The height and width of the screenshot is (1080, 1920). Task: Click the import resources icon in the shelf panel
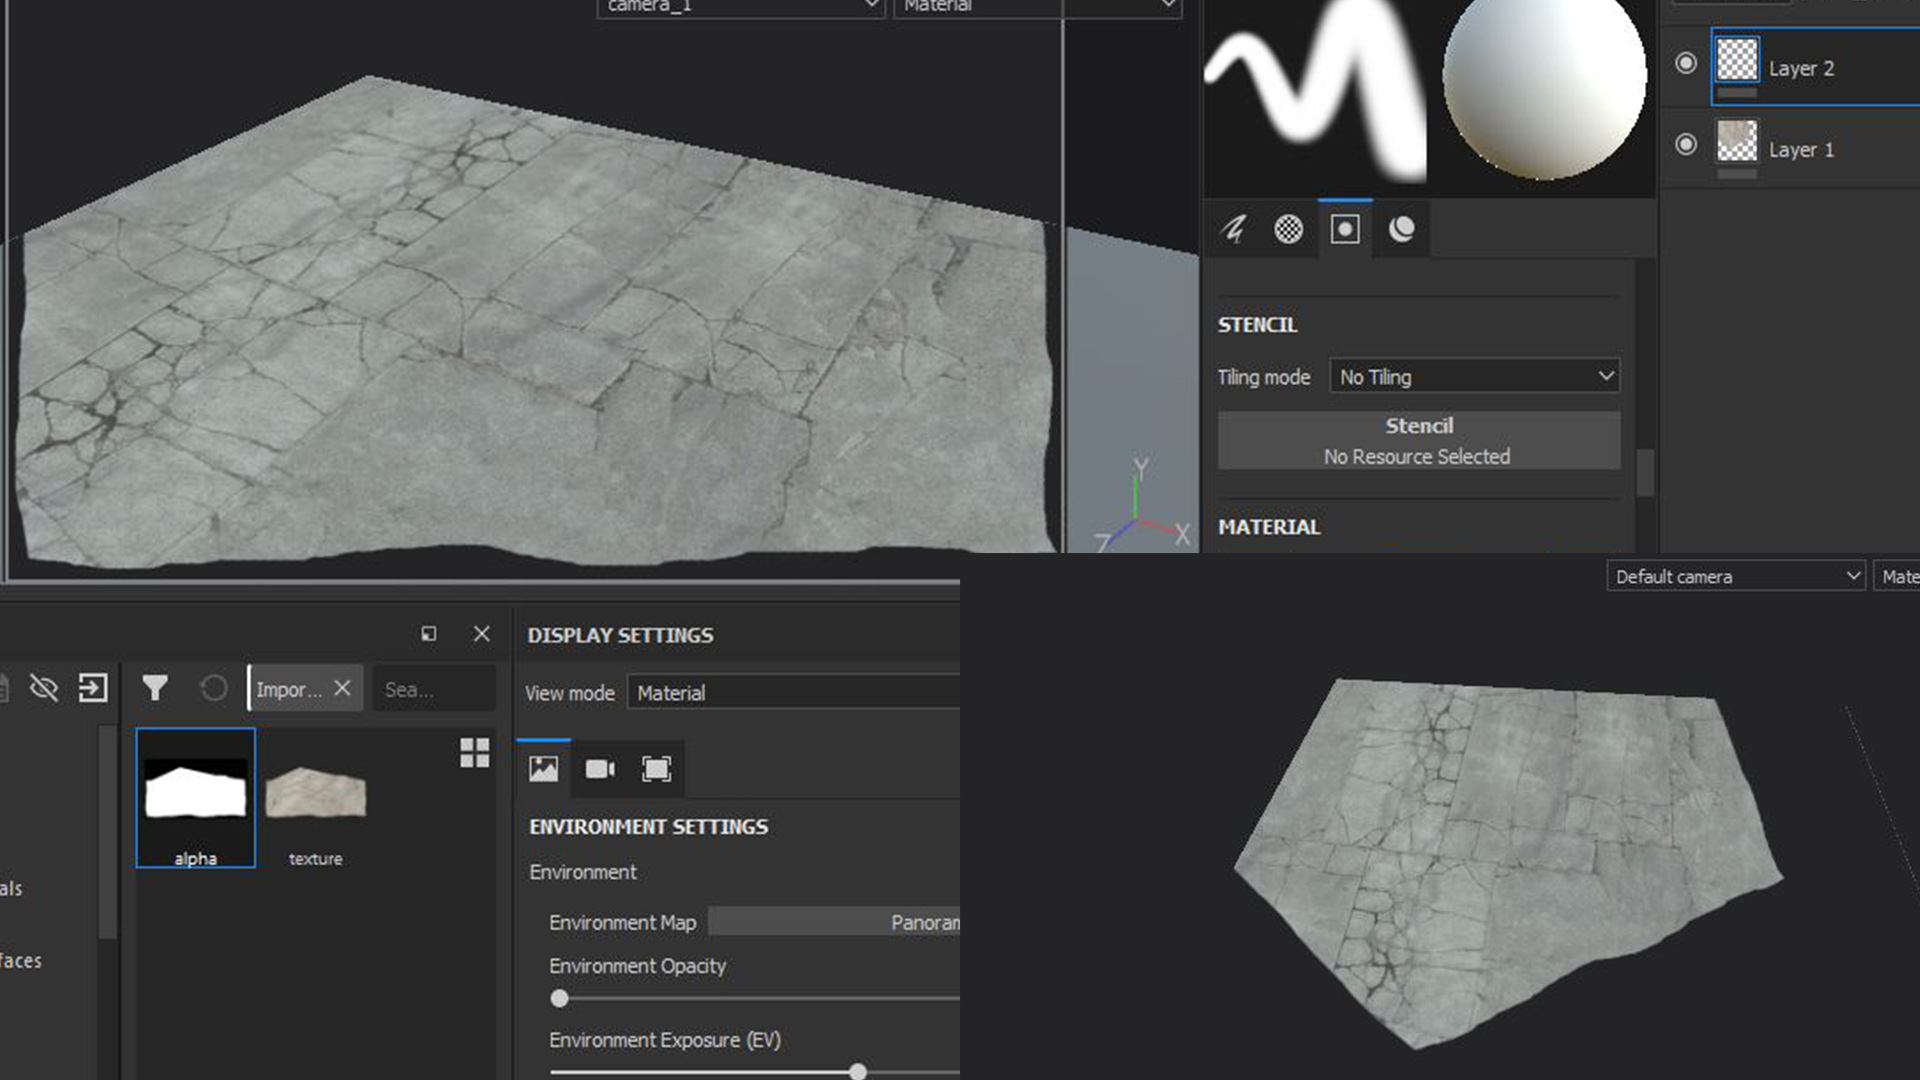pyautogui.click(x=94, y=688)
